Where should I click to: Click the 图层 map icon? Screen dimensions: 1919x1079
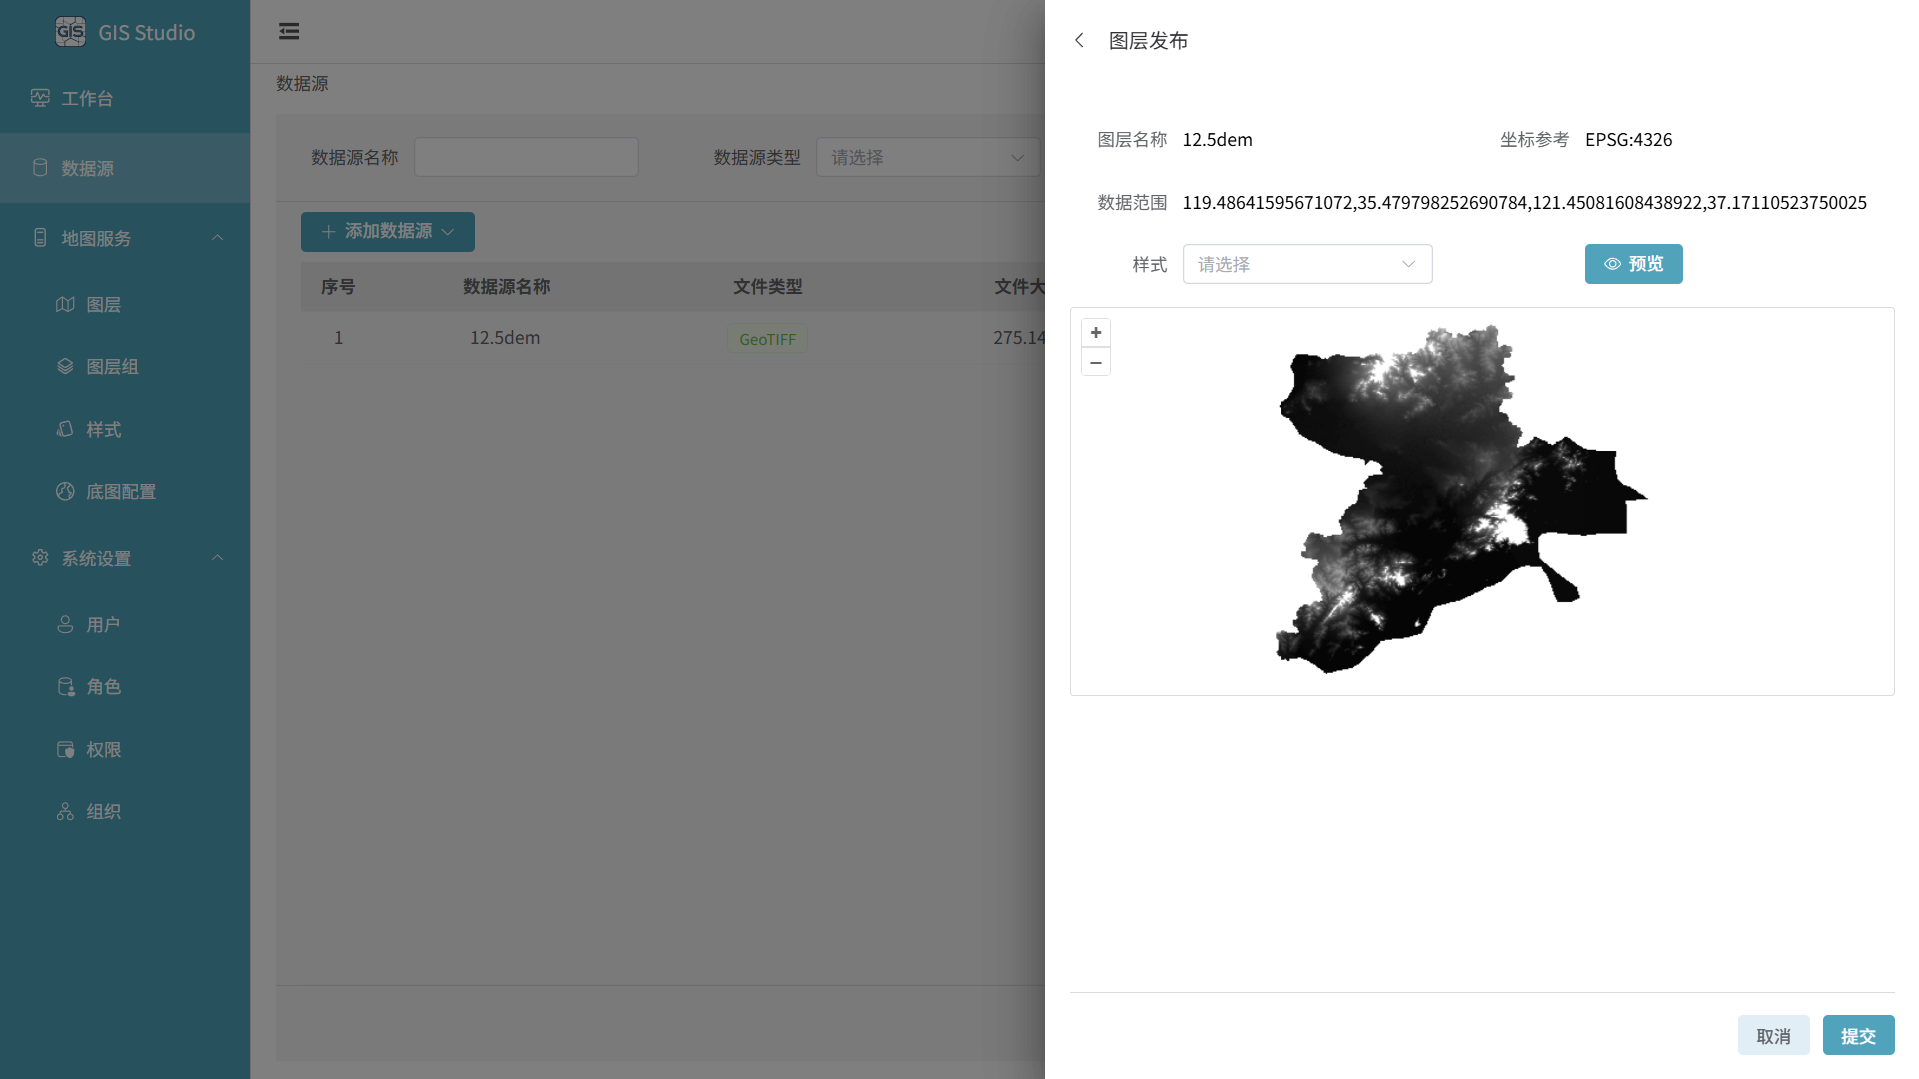[65, 304]
